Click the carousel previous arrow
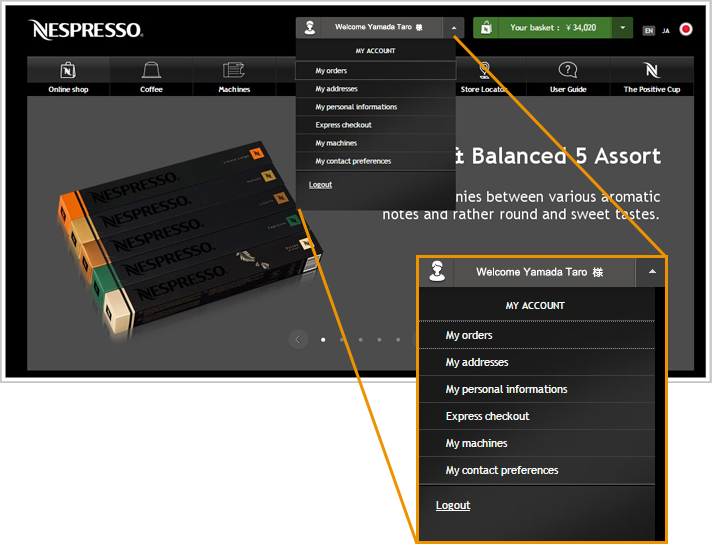Viewport: 712px width, 544px height. point(298,340)
